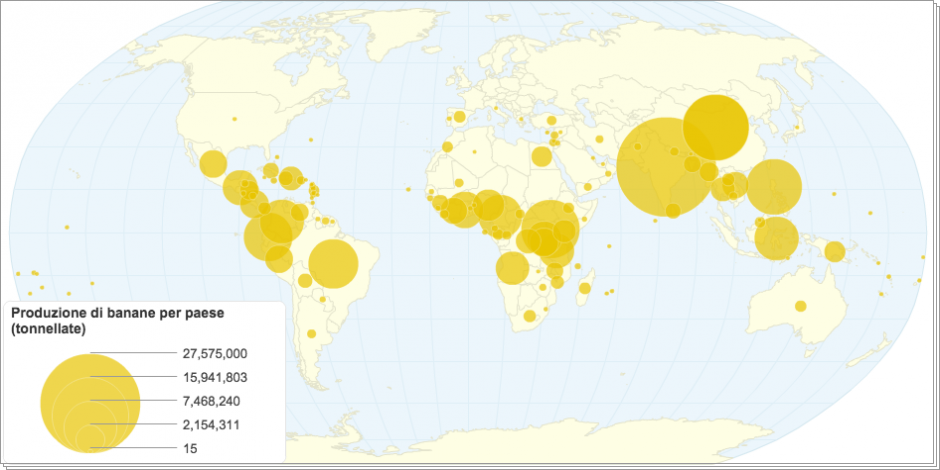Click the nested legend circle graphic
Image resolution: width=940 pixels, height=470 pixels.
90,402
